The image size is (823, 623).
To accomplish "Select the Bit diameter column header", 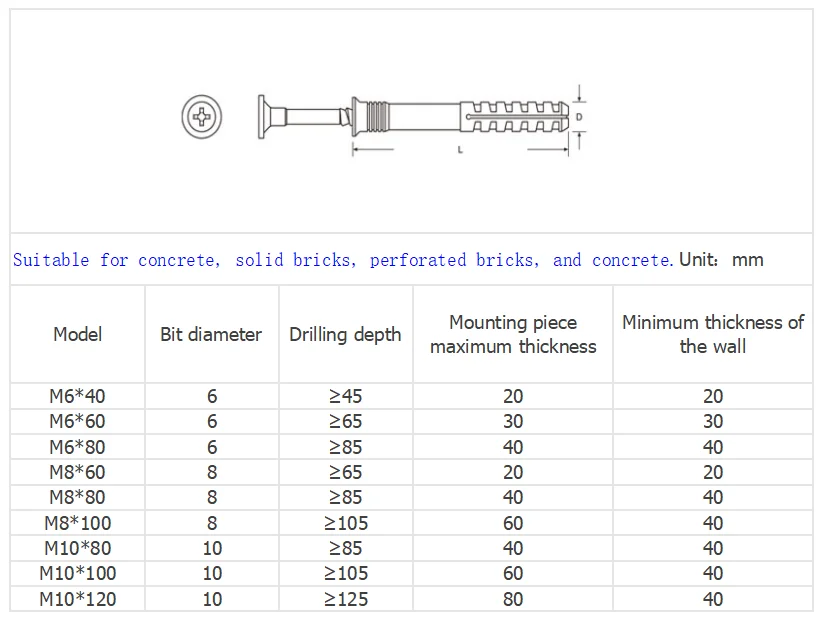I will point(211,334).
